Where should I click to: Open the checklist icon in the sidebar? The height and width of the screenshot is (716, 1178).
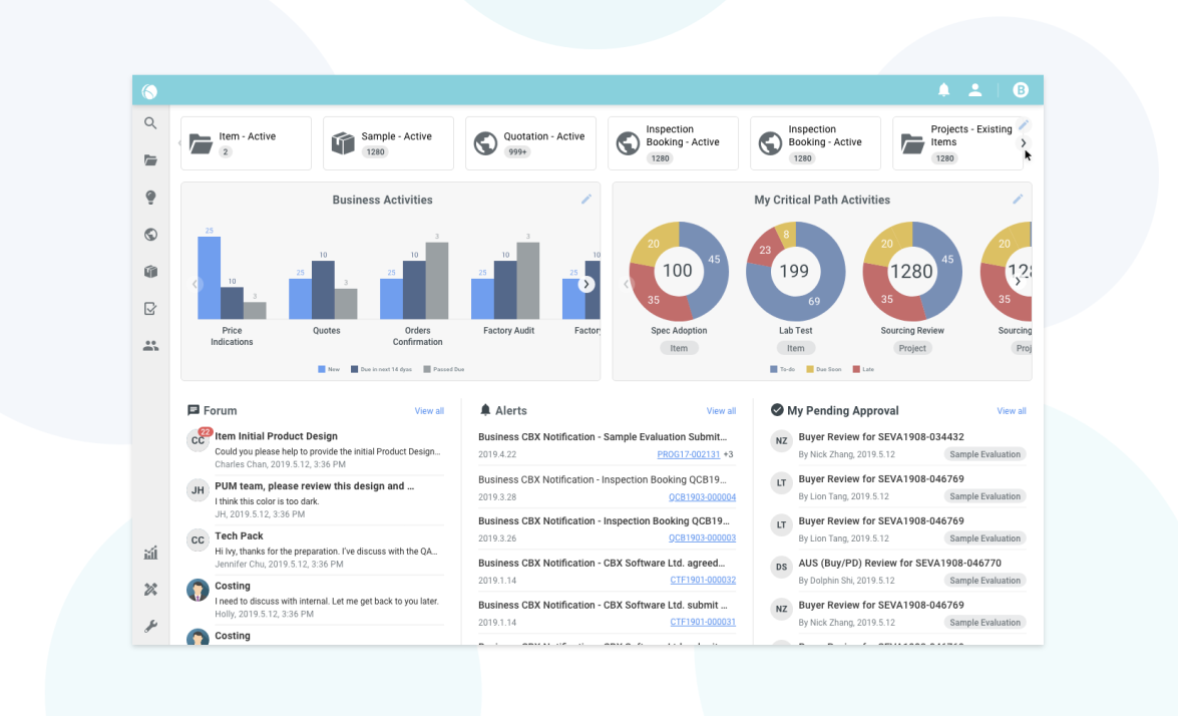(150, 309)
